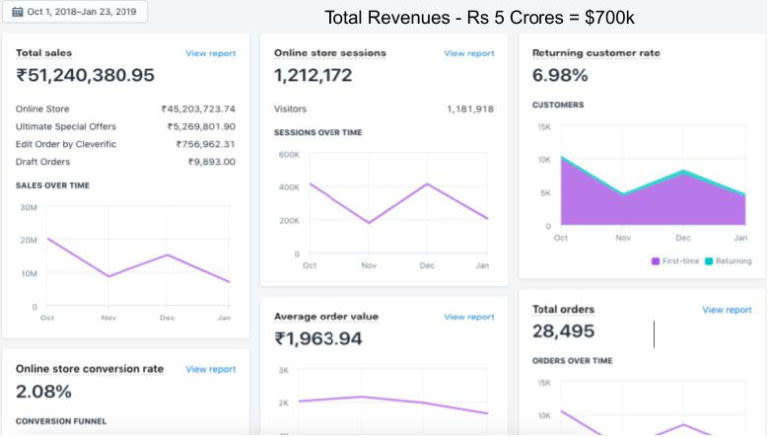Click the ₹5,269,801.90 amount
Image resolution: width=768 pixels, height=437 pixels.
point(201,126)
